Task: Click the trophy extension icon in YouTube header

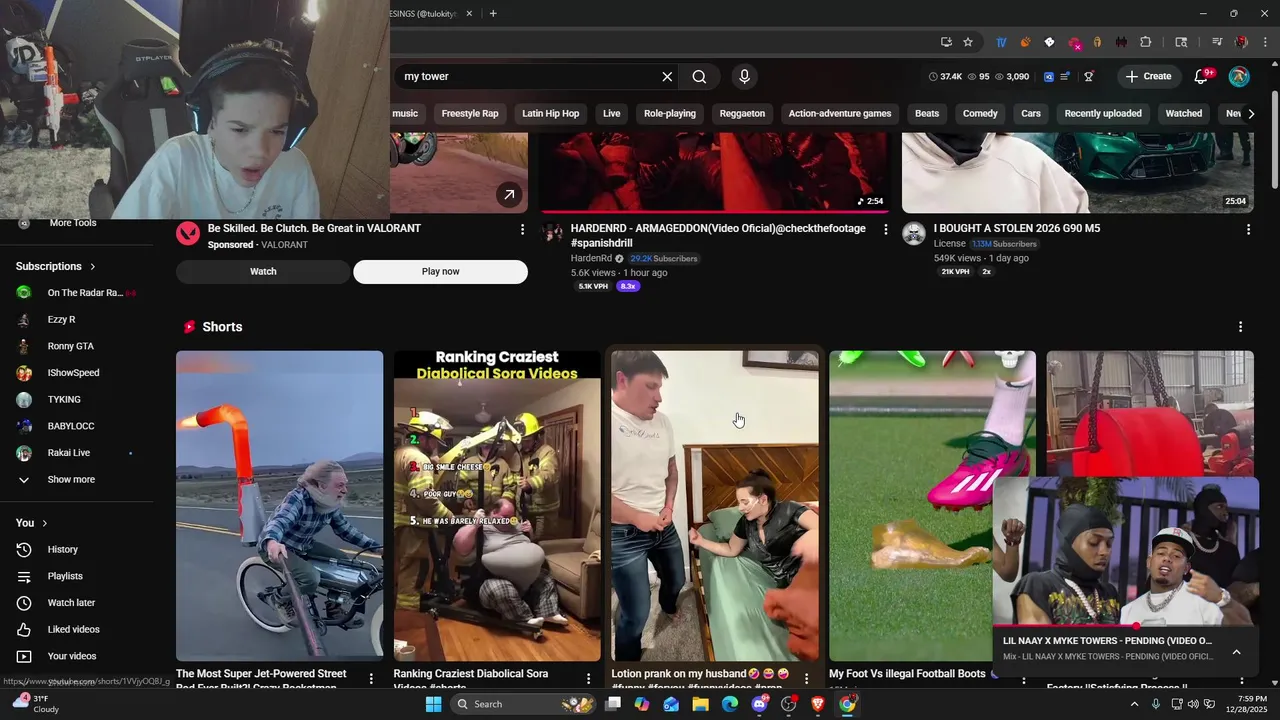Action: pos(1089,77)
